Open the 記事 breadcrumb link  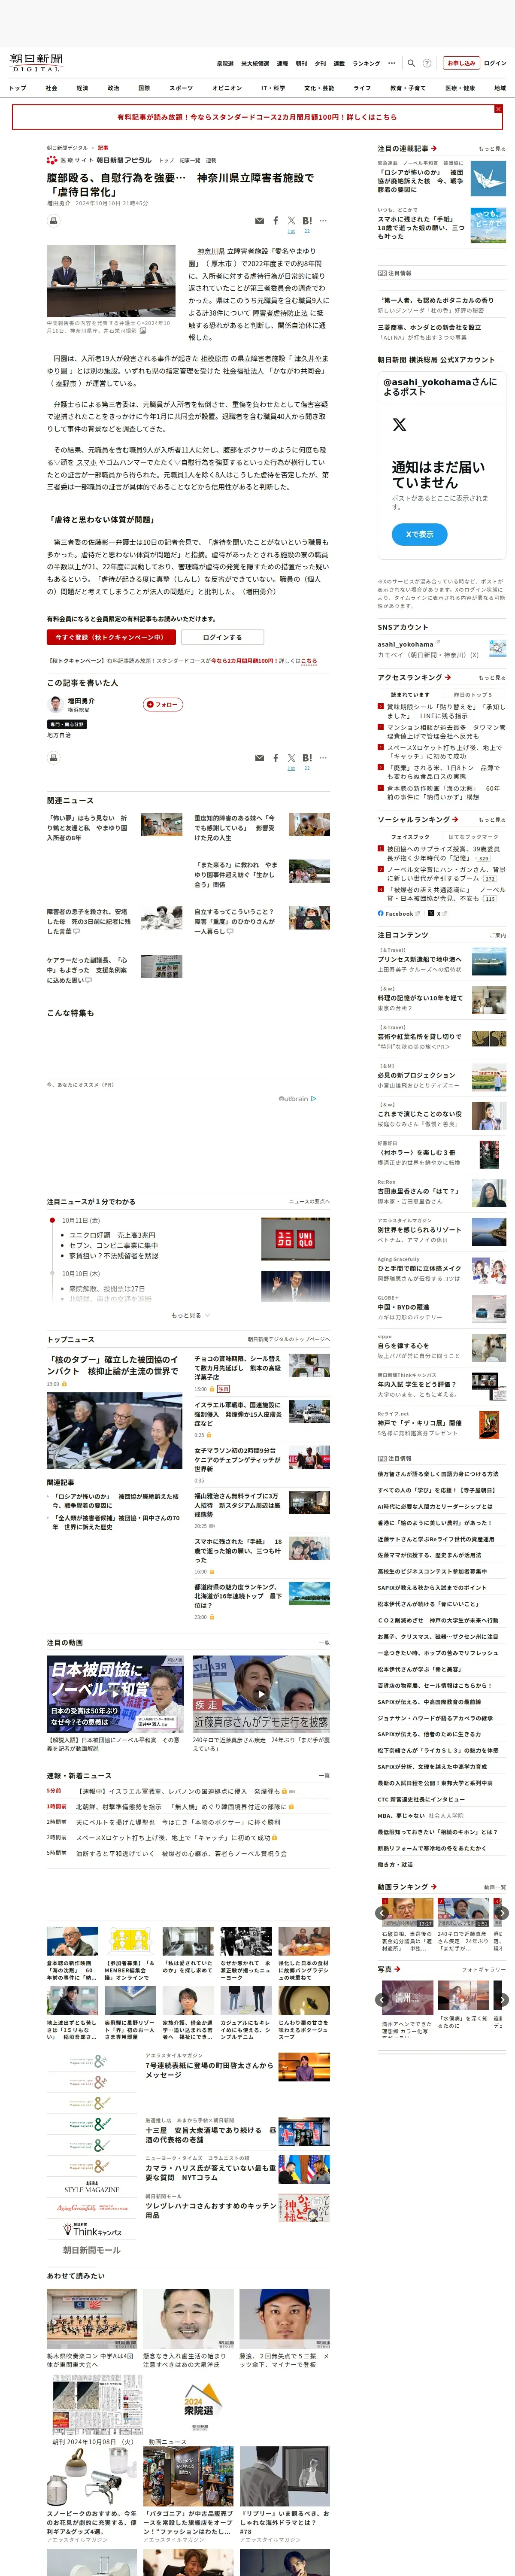tap(102, 148)
